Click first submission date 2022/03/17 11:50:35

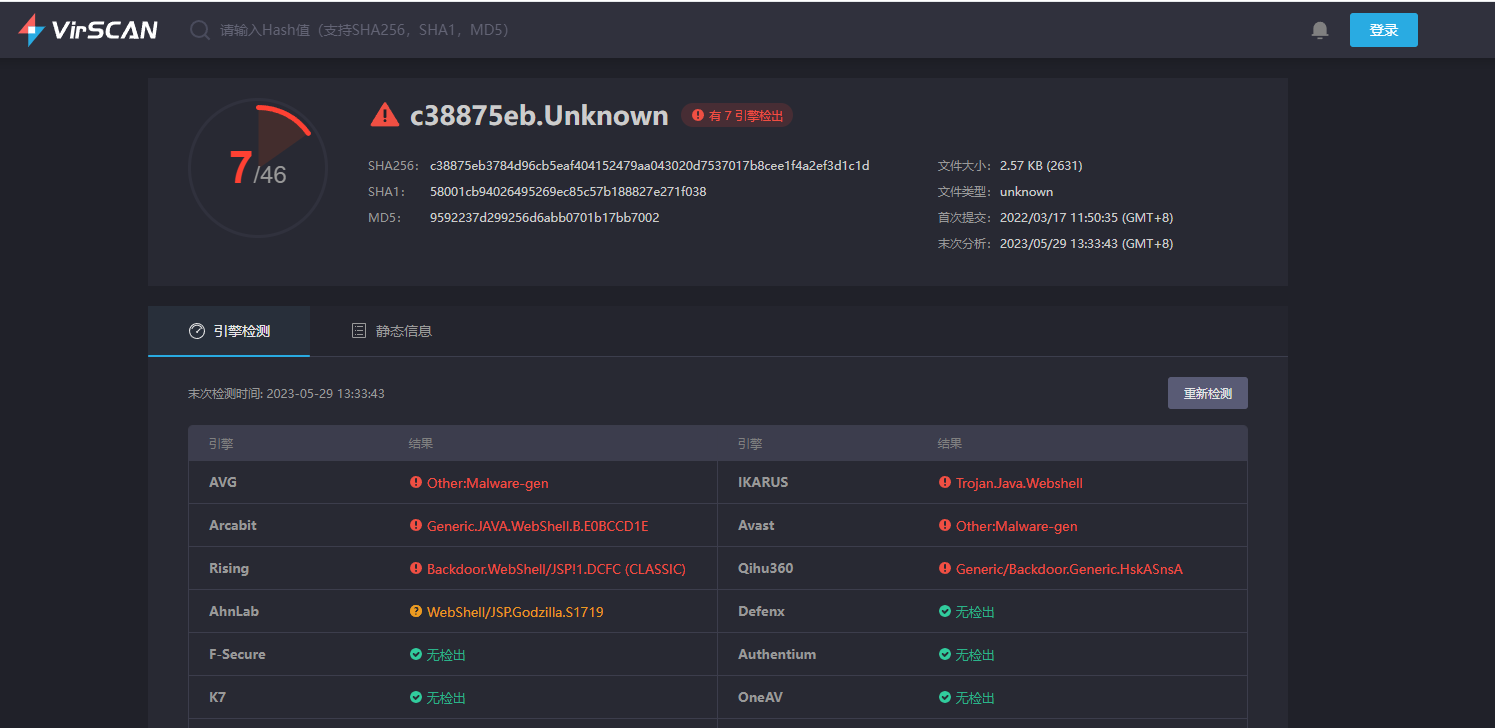1086,217
